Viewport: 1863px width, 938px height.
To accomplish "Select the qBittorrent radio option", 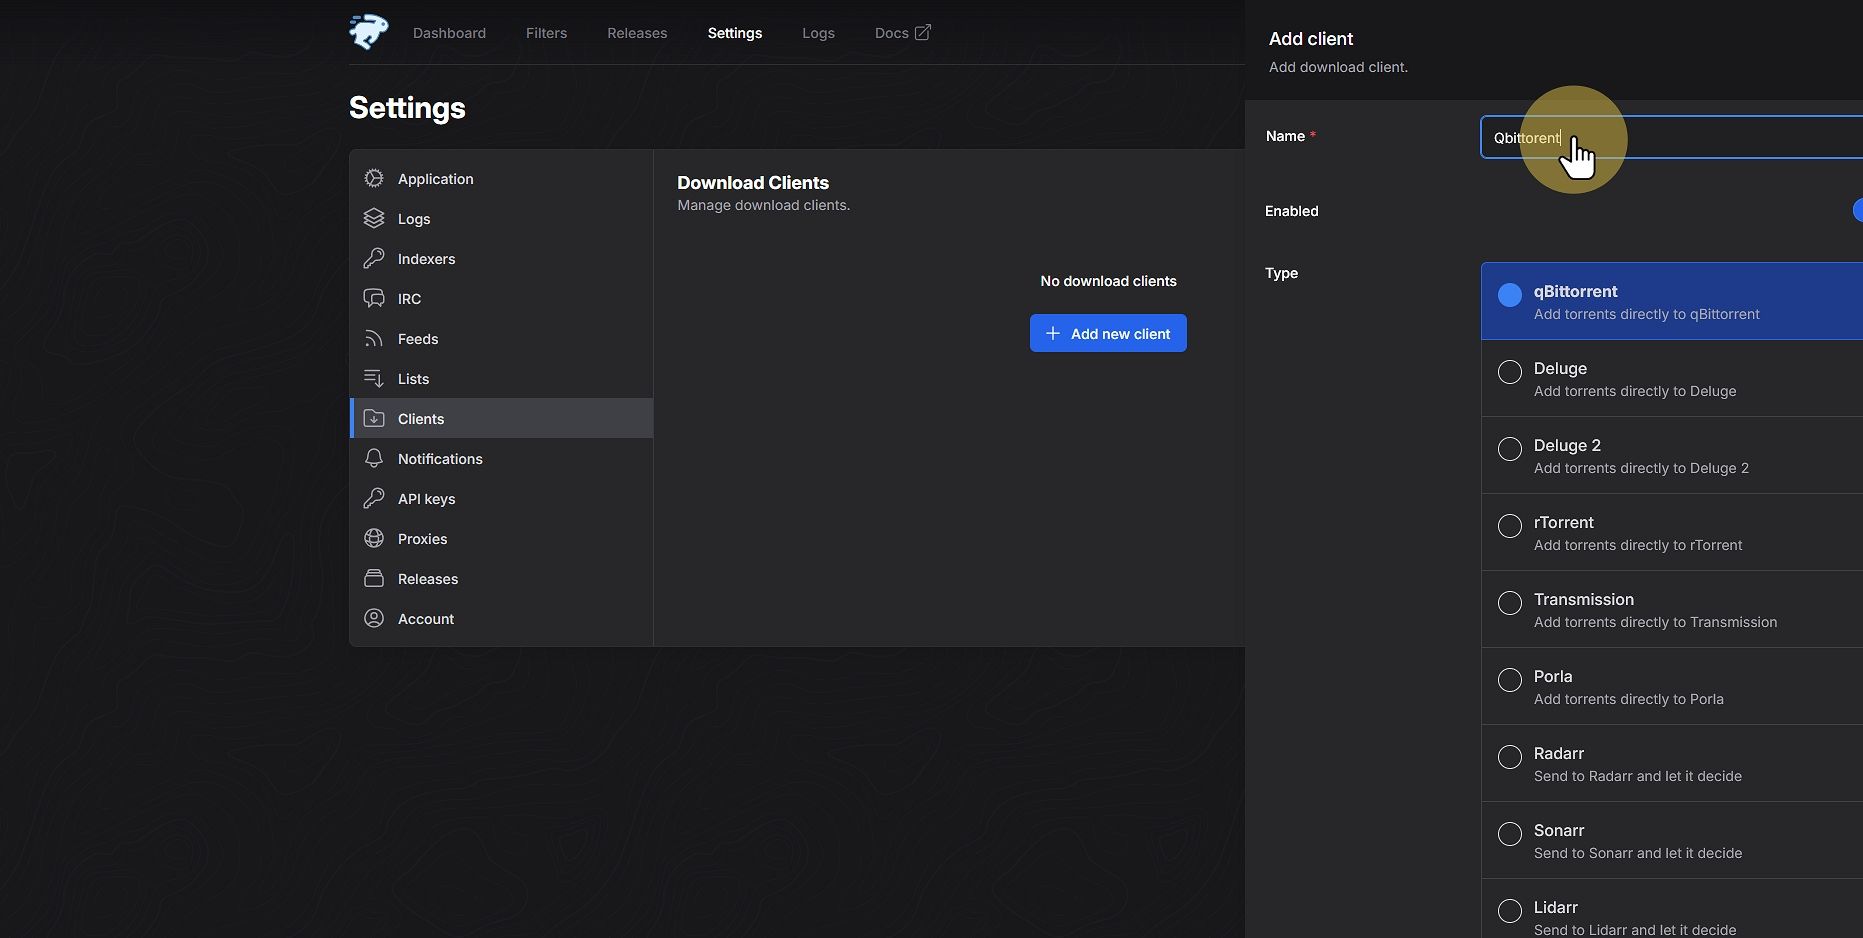I will pyautogui.click(x=1510, y=294).
